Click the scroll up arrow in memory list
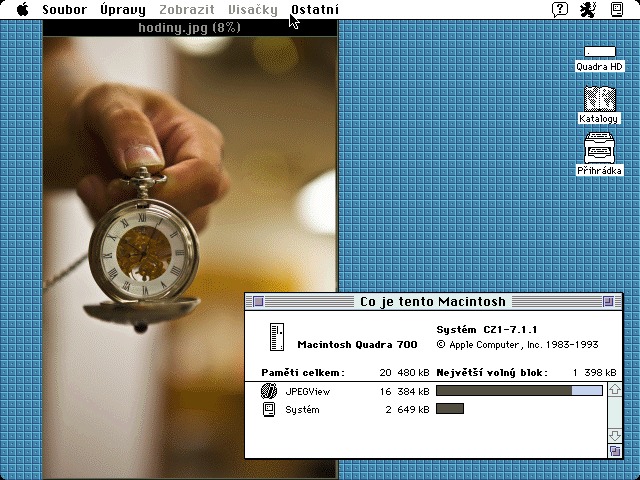640x480 pixels. click(615, 389)
